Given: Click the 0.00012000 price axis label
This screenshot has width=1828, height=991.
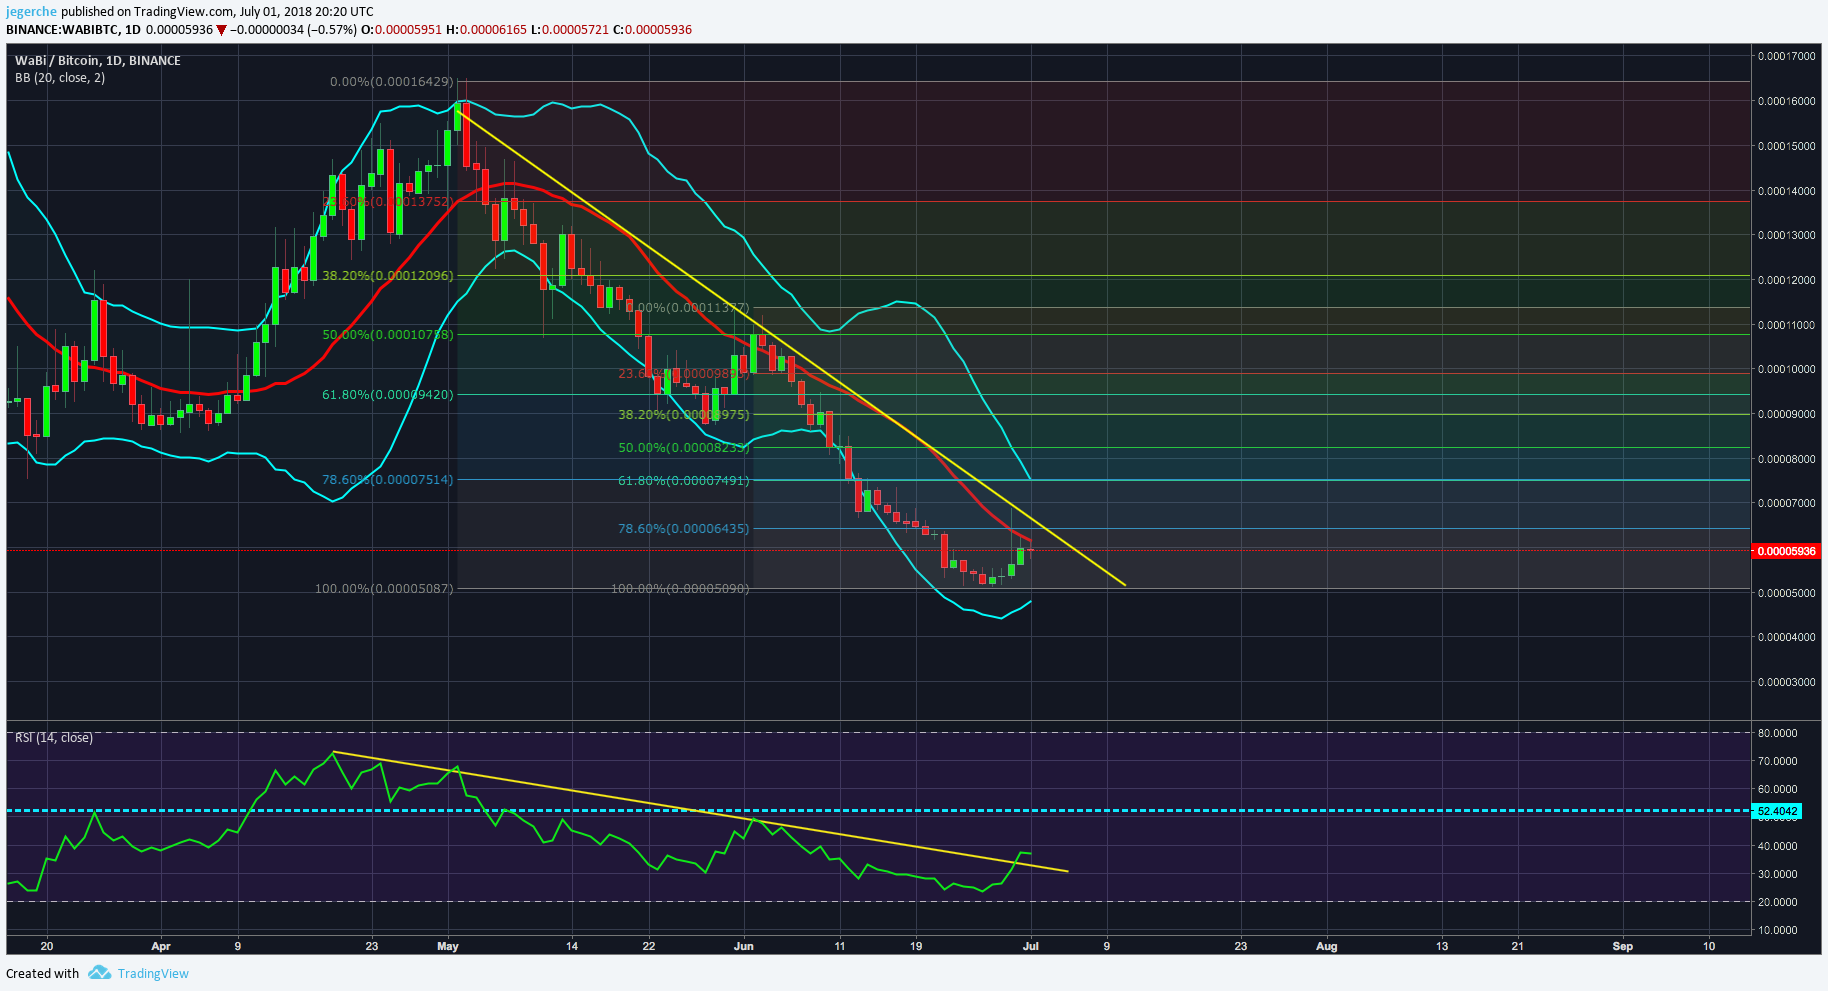Looking at the screenshot, I should tap(1787, 280).
